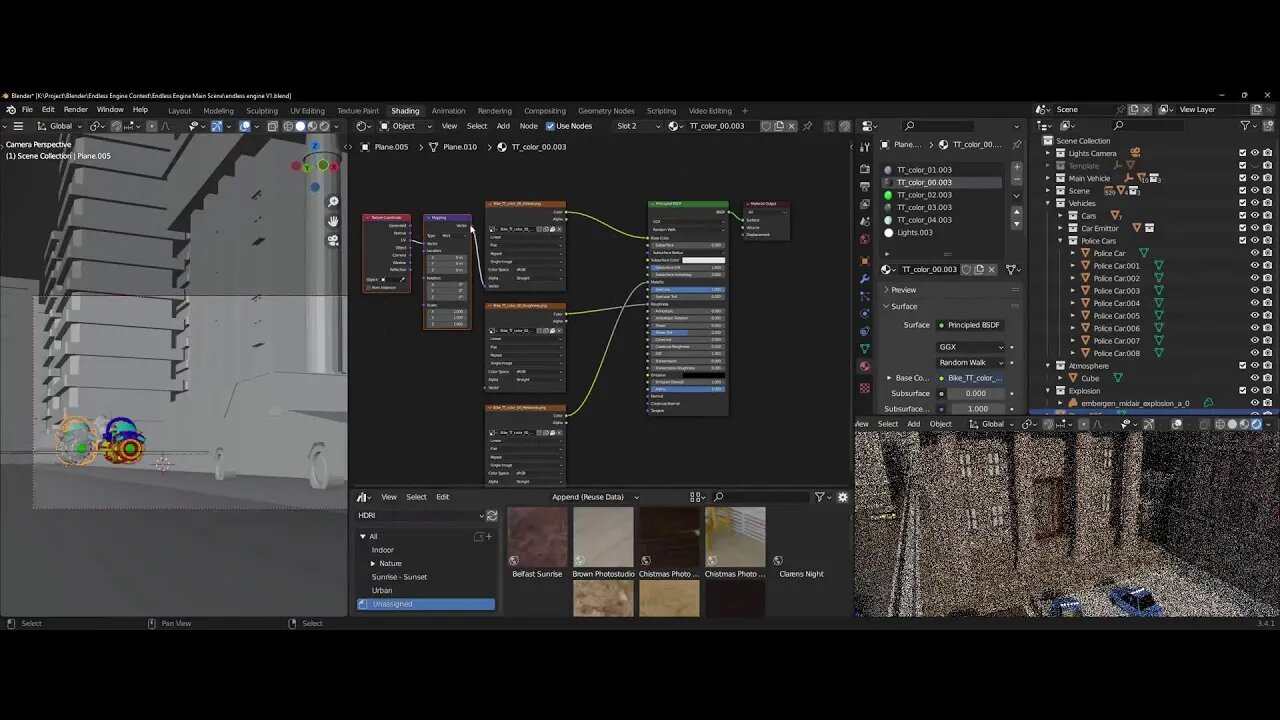
Task: Disable rendering of the Explosion collection with camera icon
Action: pos(1267,391)
